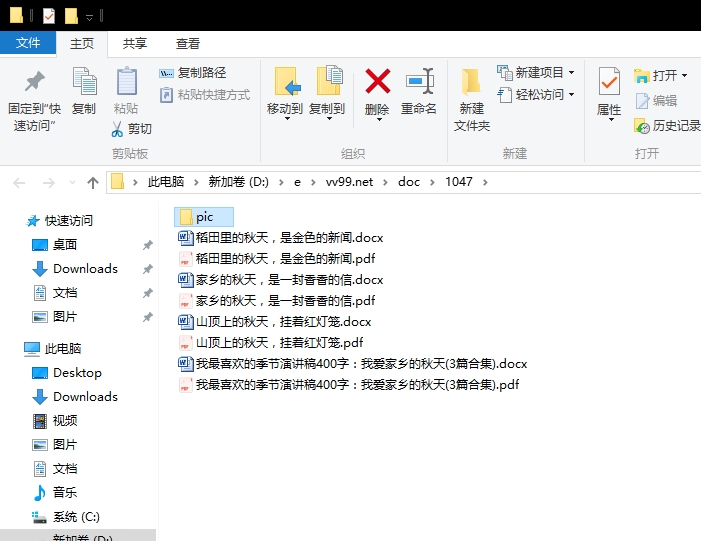Select 我最喜欢的季节演讲稿400字 pdf file
Viewport: 701px width, 541px height.
349,385
